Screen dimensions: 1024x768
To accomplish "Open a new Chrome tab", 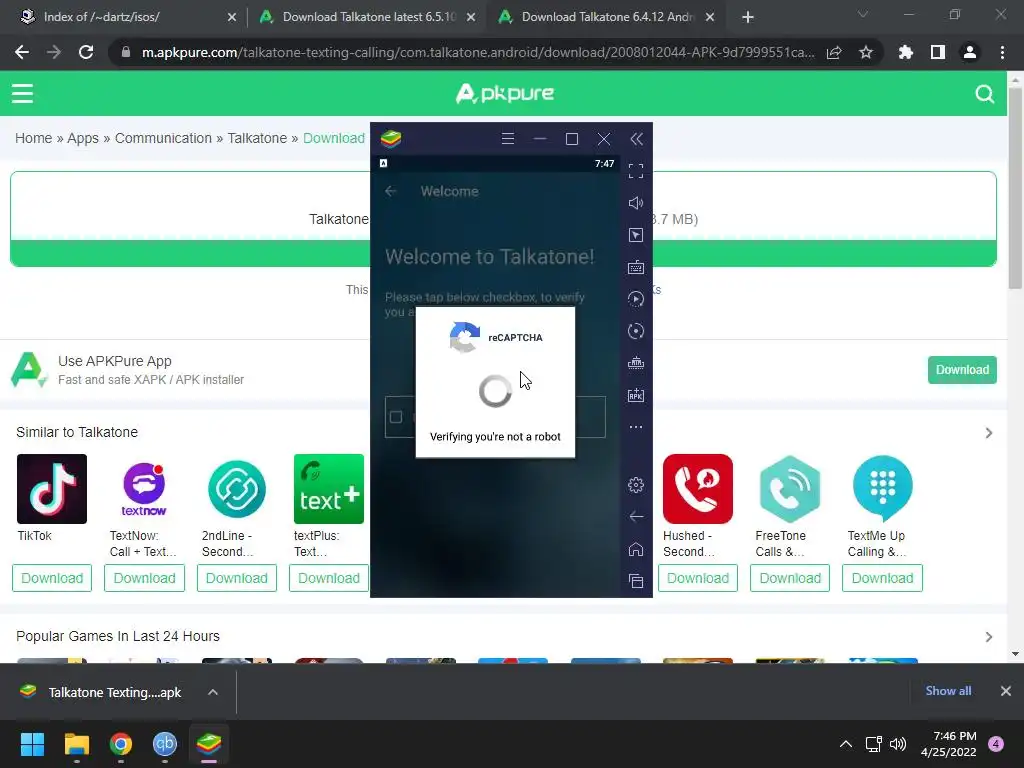I will tap(748, 17).
